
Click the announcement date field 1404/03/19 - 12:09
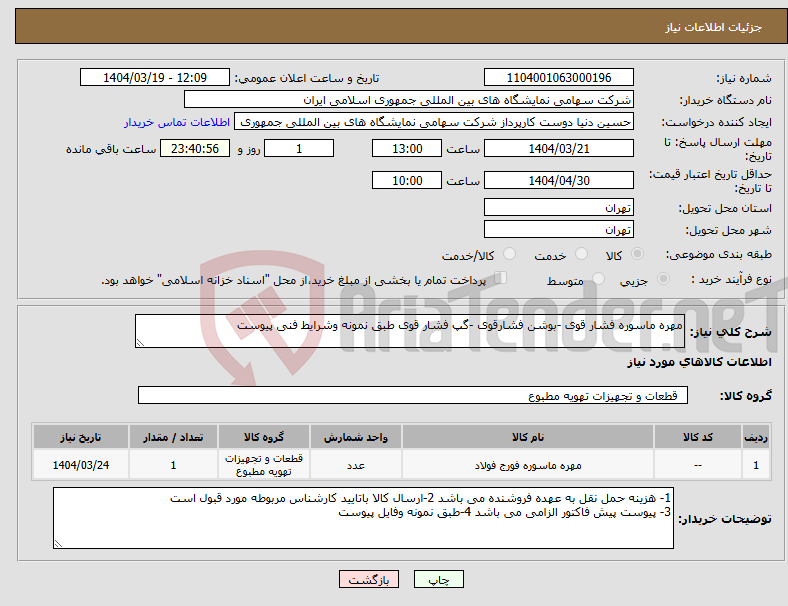(155, 77)
